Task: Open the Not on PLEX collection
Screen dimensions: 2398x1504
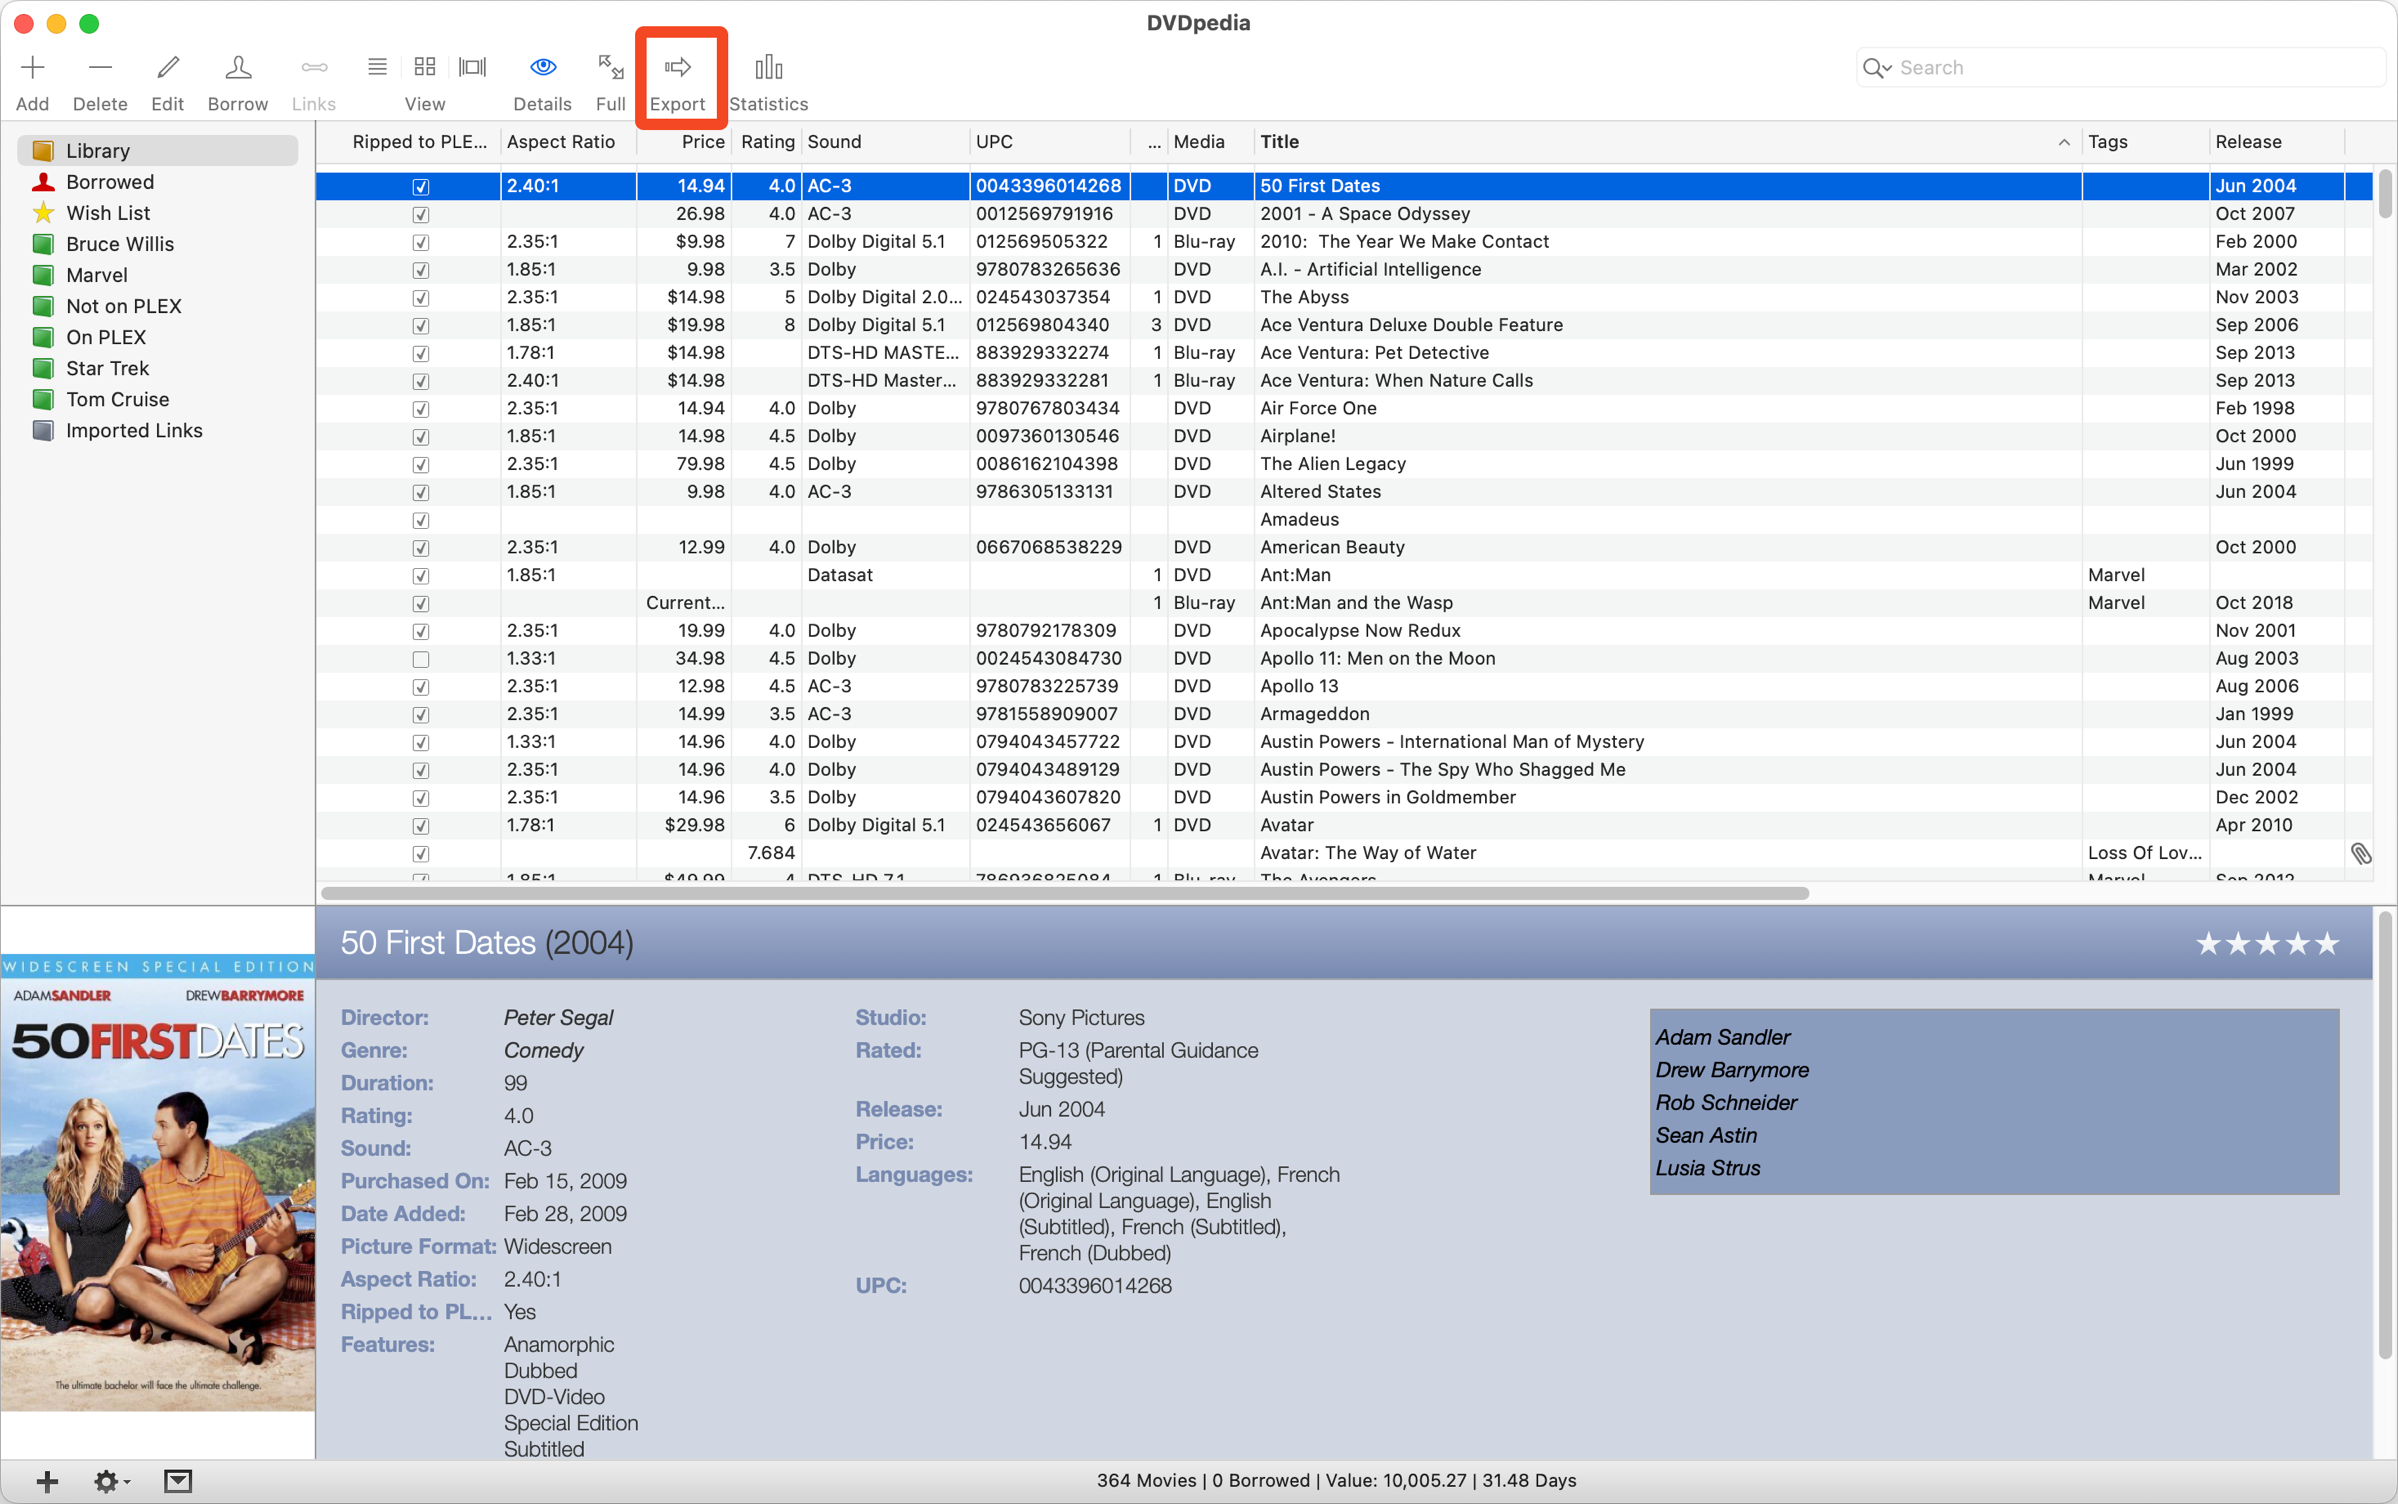Action: (123, 306)
